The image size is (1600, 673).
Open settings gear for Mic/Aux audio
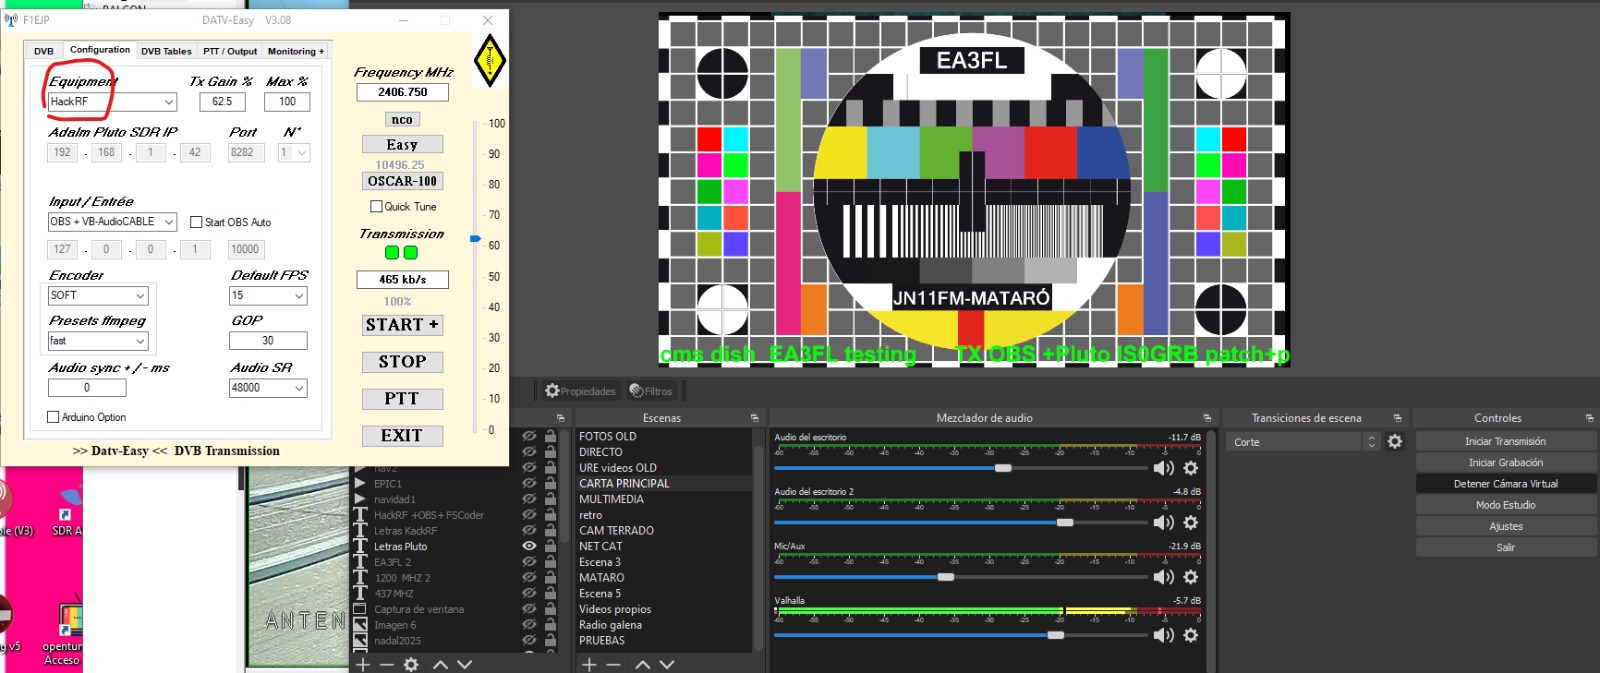coord(1190,577)
